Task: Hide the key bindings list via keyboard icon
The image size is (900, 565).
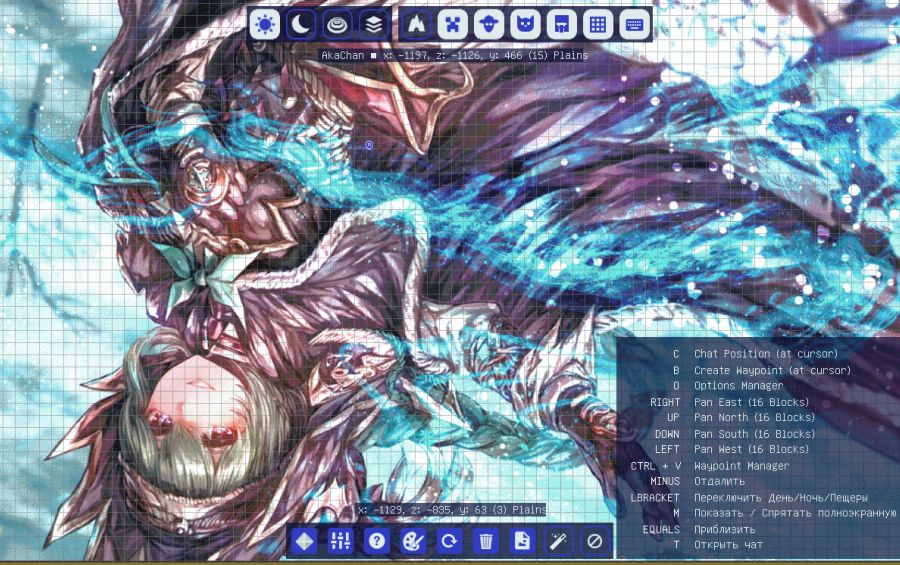Action: click(x=633, y=24)
